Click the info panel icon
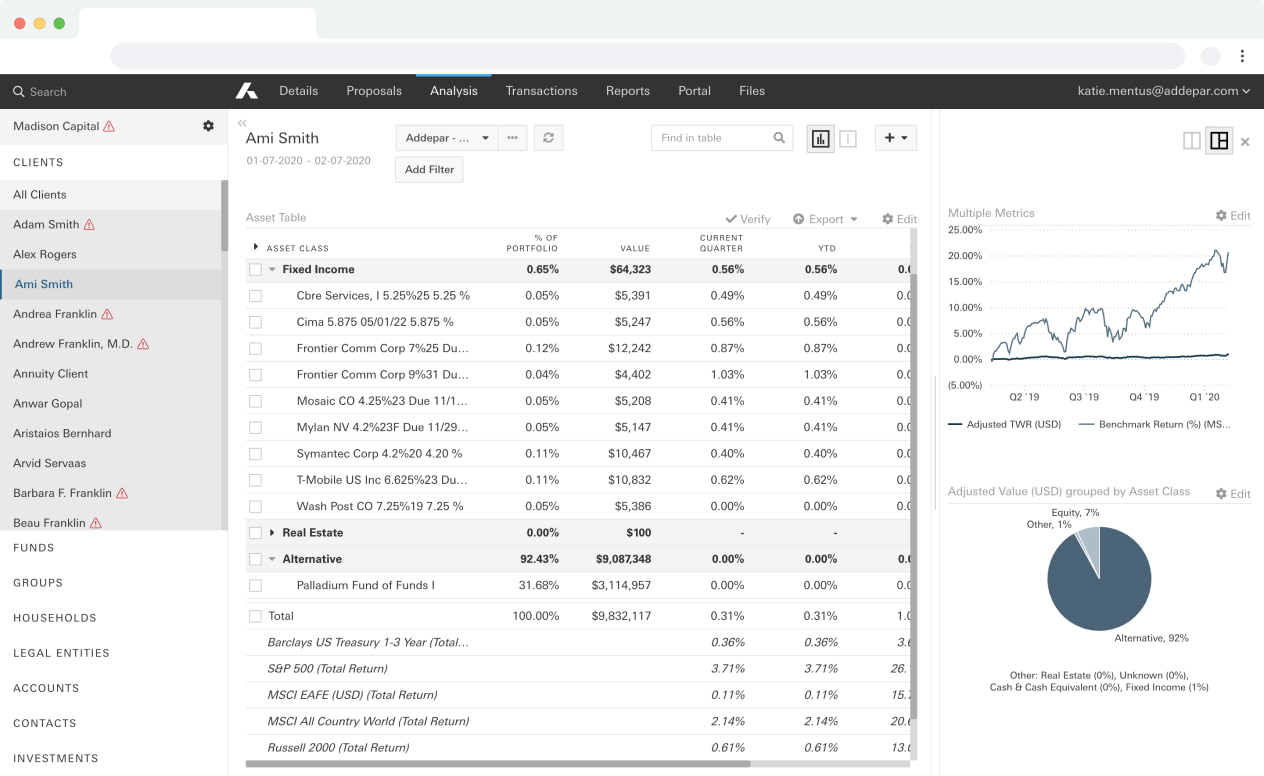Screen dimensions: 1264x776 pyautogui.click(x=848, y=139)
